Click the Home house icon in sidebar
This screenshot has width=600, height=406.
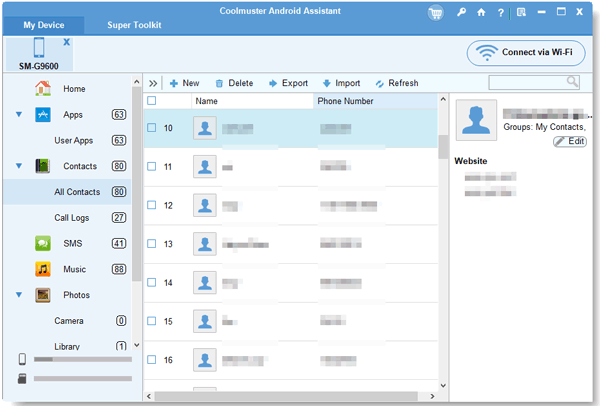(43, 88)
